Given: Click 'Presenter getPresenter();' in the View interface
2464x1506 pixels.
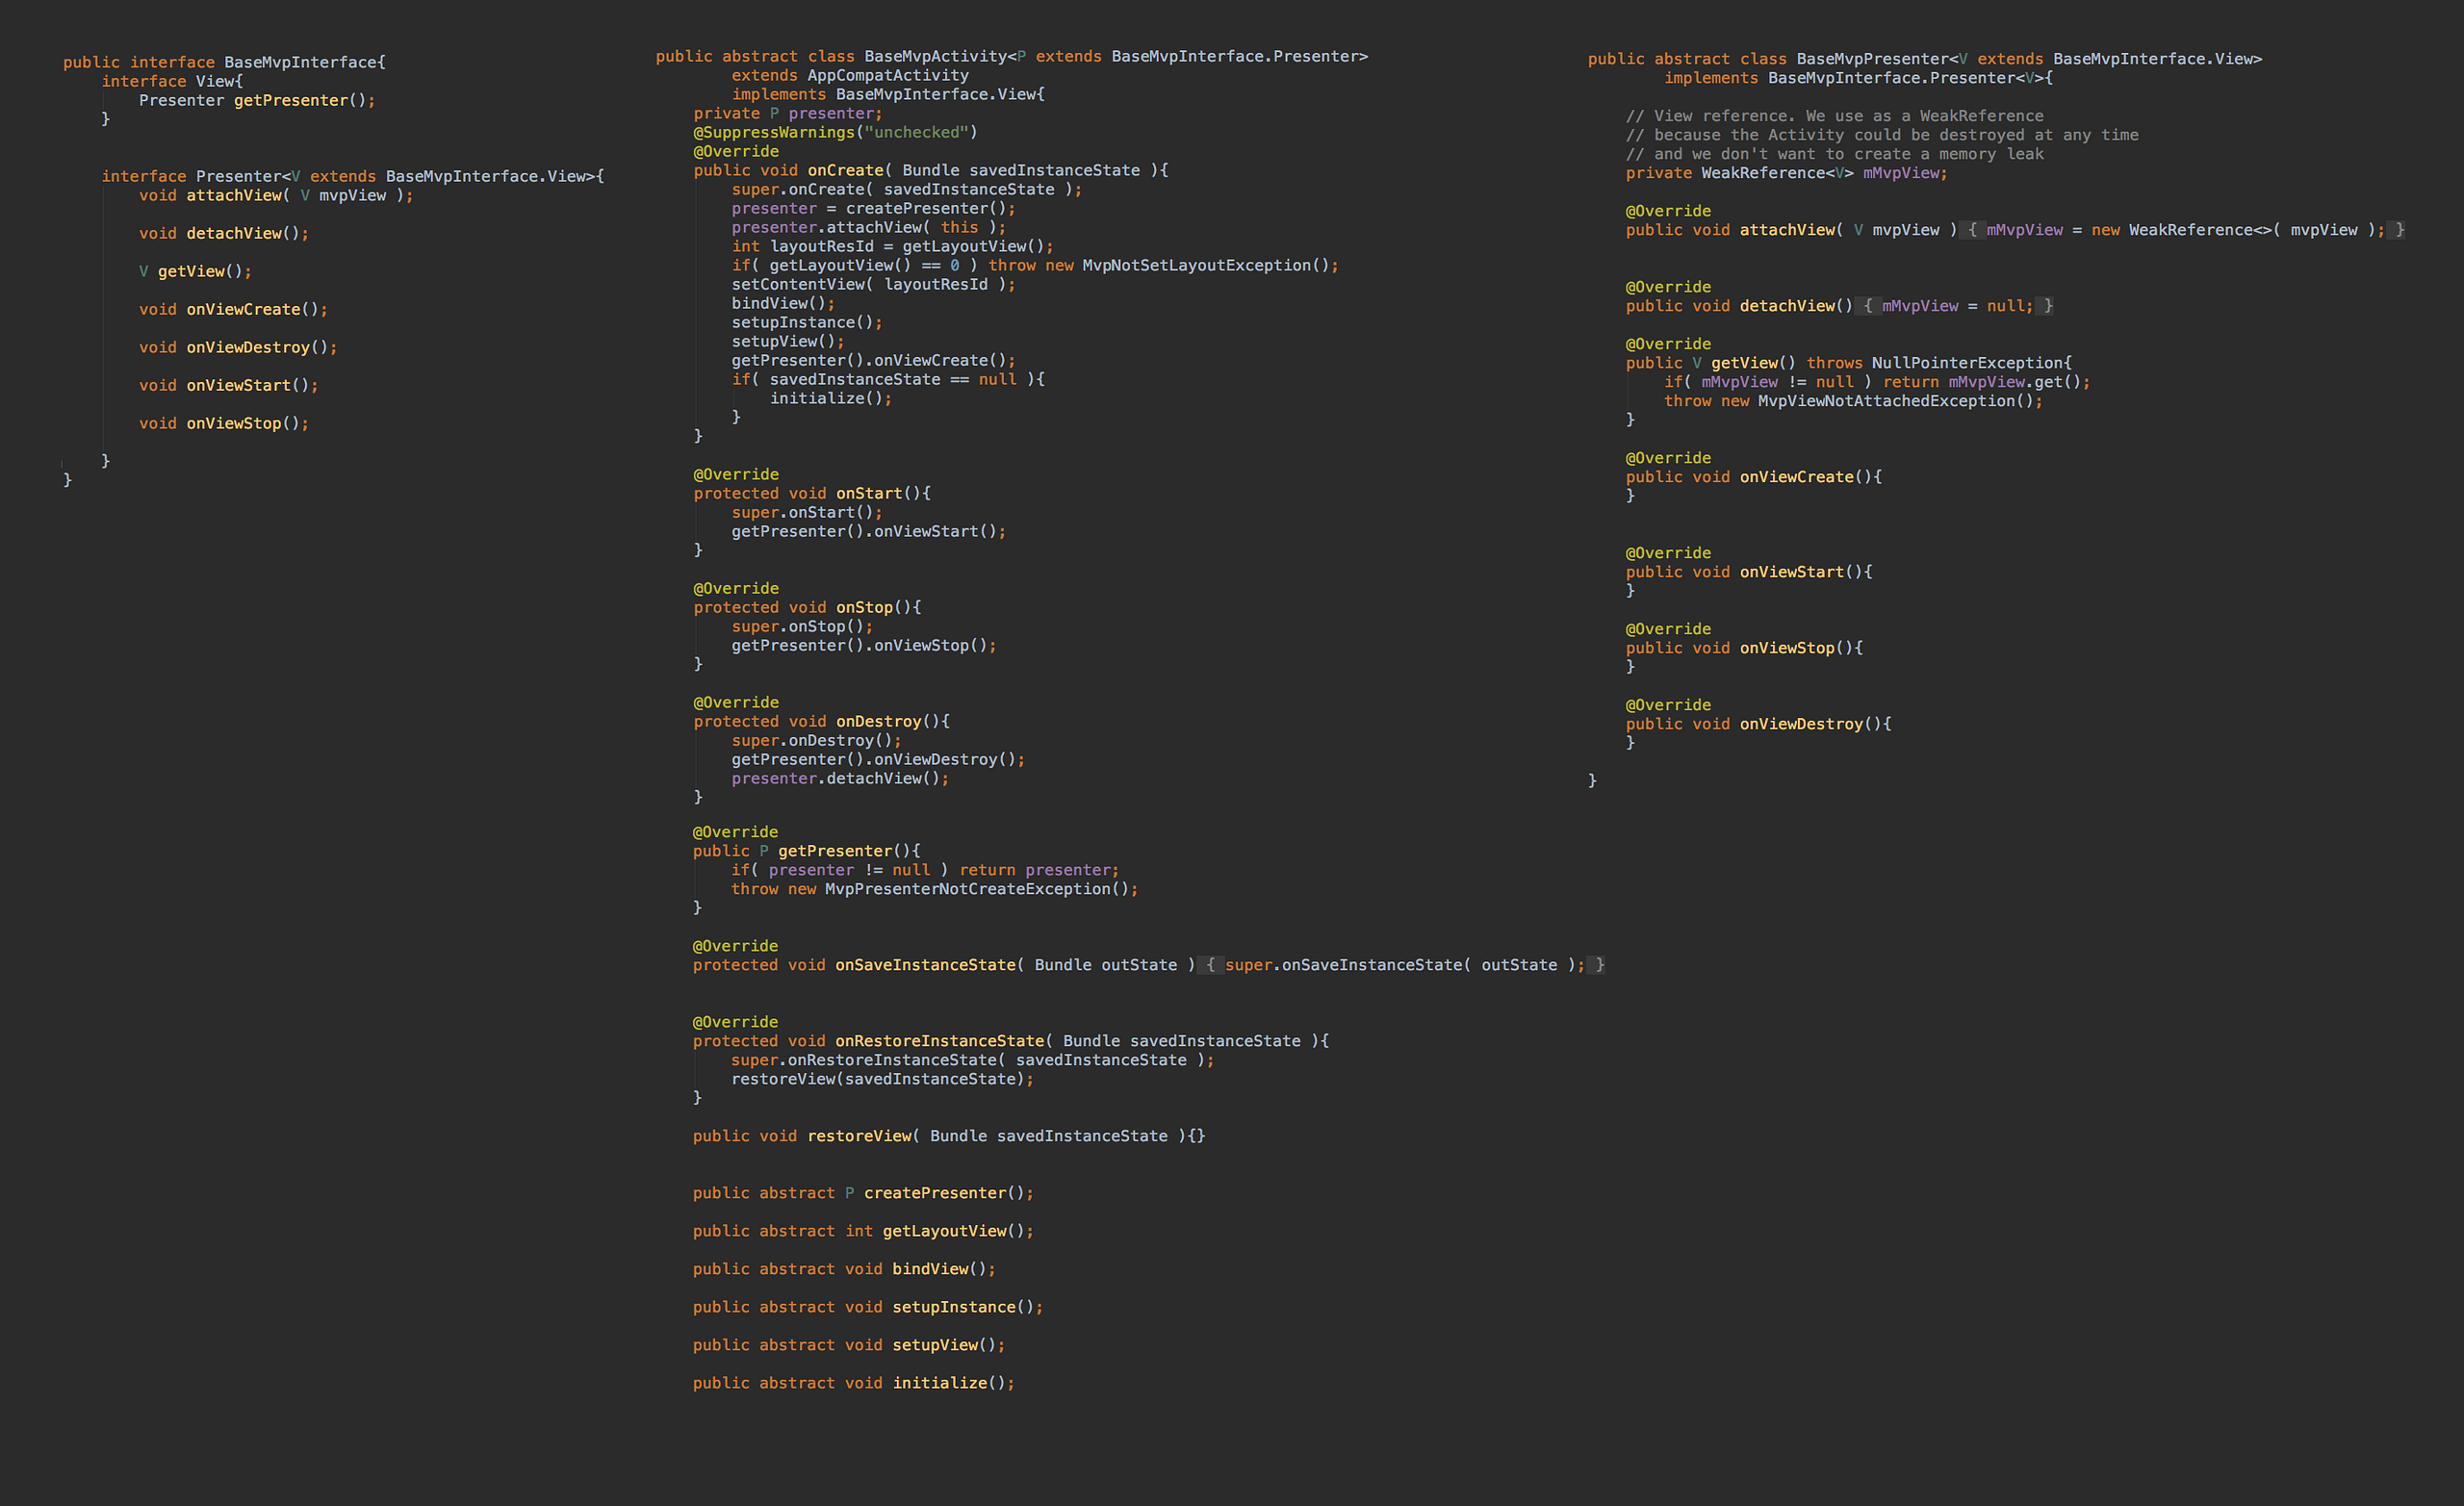Looking at the screenshot, I should [257, 100].
